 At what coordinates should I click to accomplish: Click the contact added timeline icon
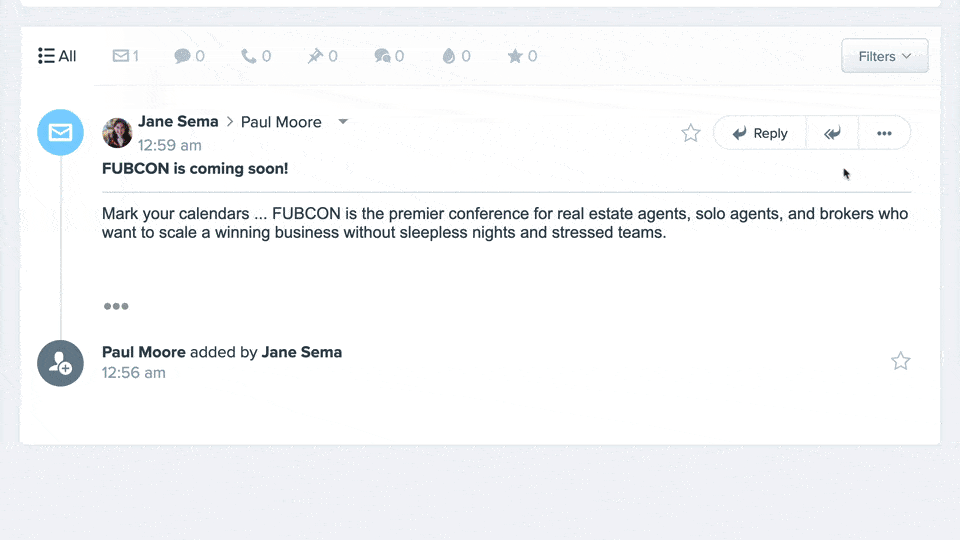60,363
